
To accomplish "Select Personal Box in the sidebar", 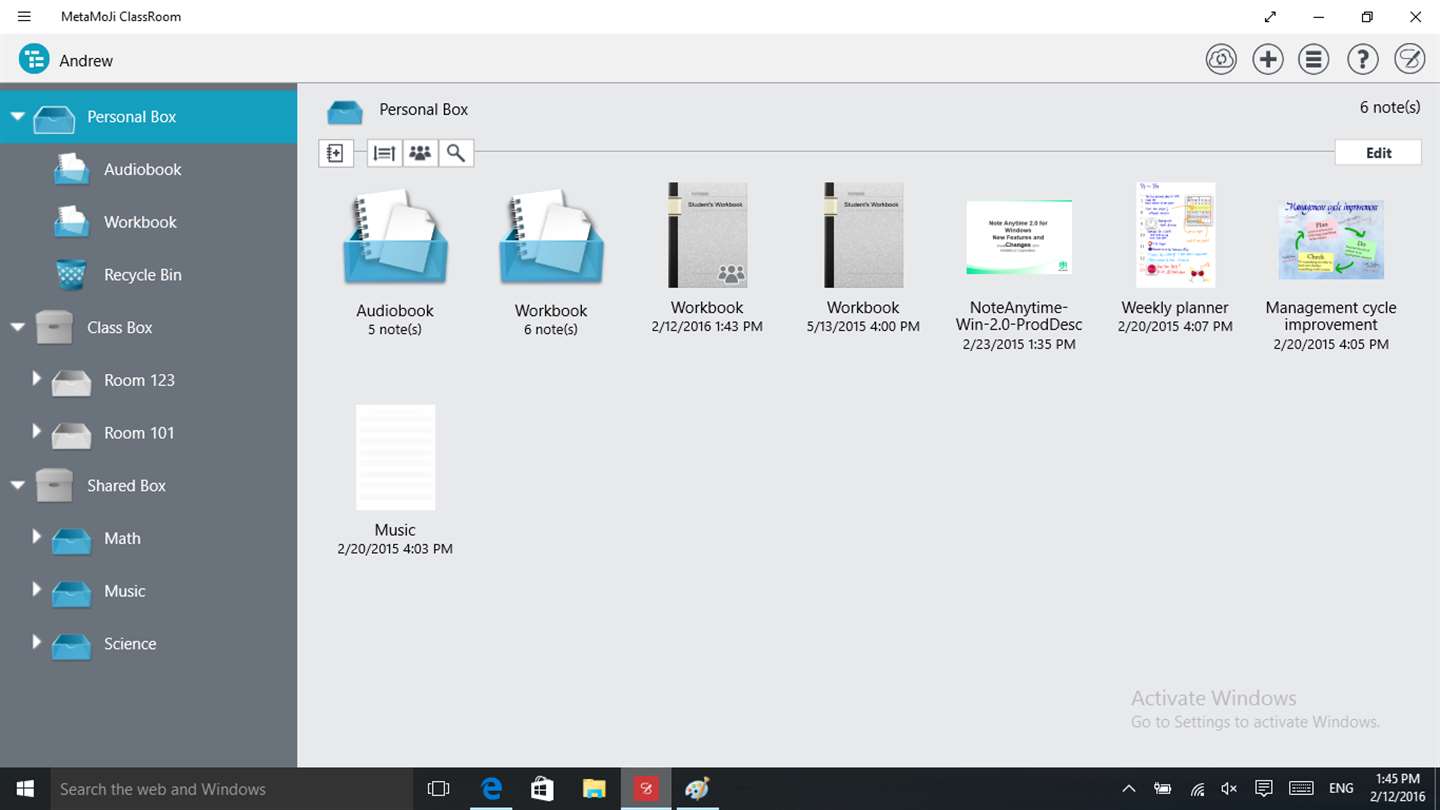I will [149, 117].
